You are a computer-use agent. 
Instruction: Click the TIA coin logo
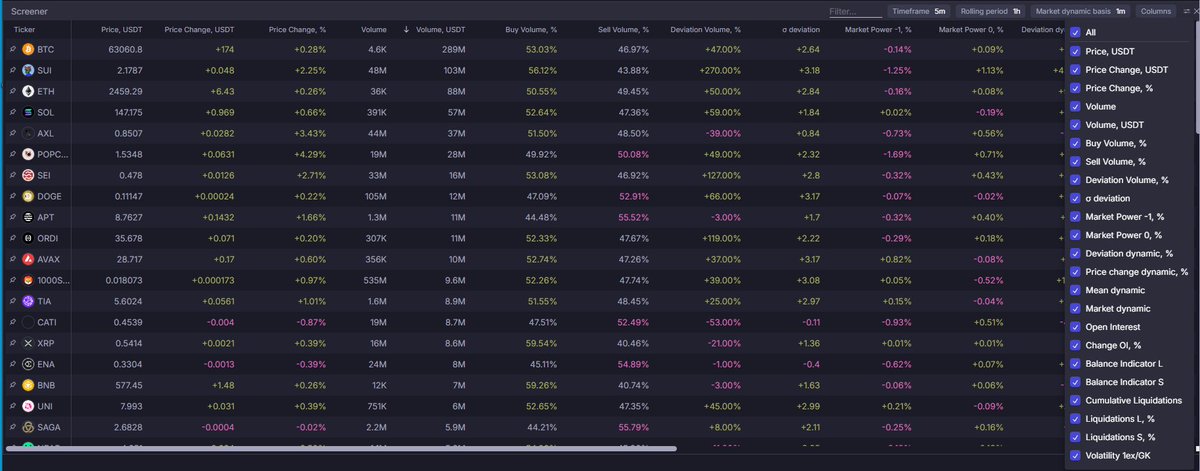tap(28, 301)
